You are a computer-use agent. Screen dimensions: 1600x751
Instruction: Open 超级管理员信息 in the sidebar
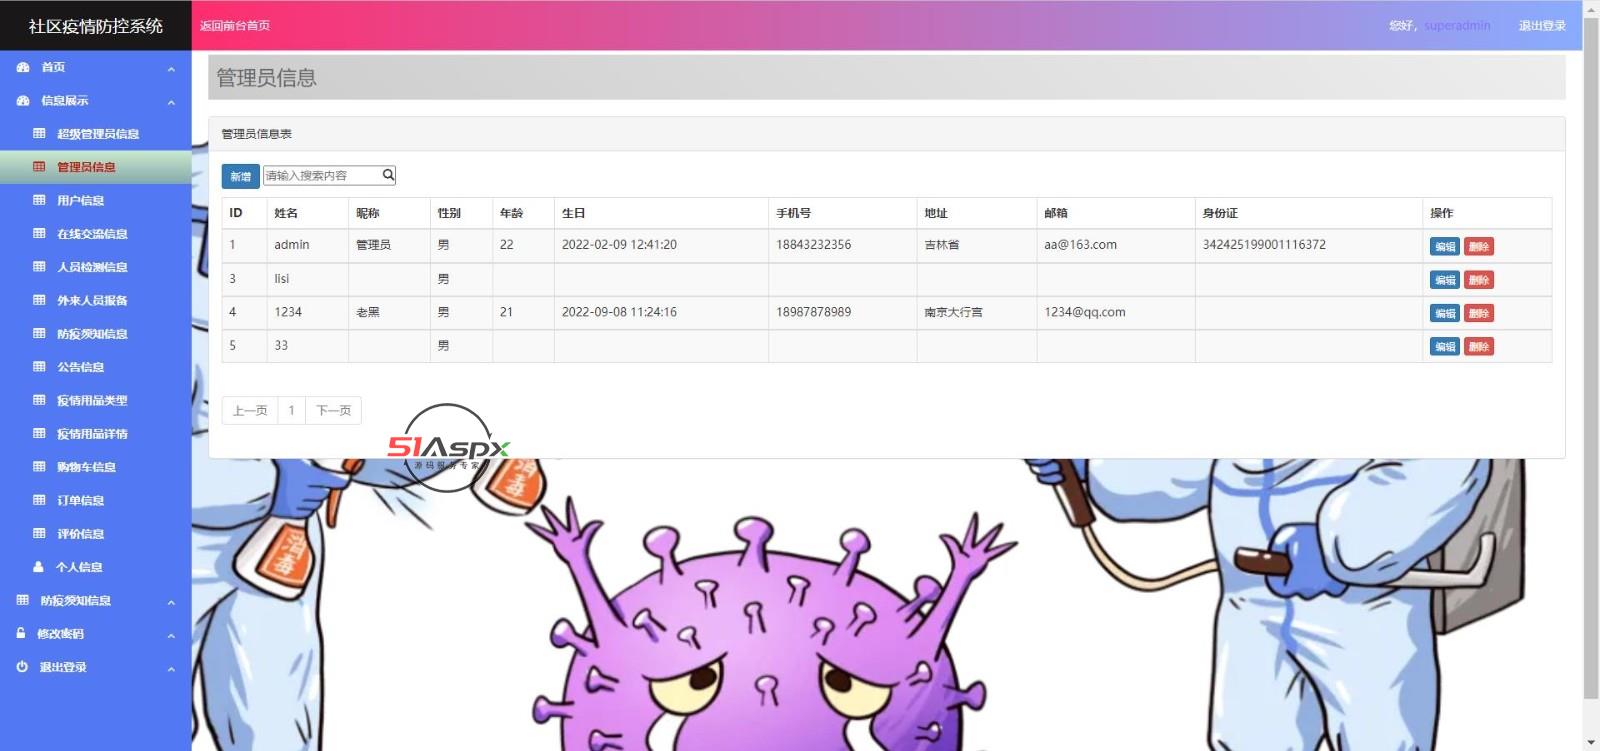pos(98,134)
